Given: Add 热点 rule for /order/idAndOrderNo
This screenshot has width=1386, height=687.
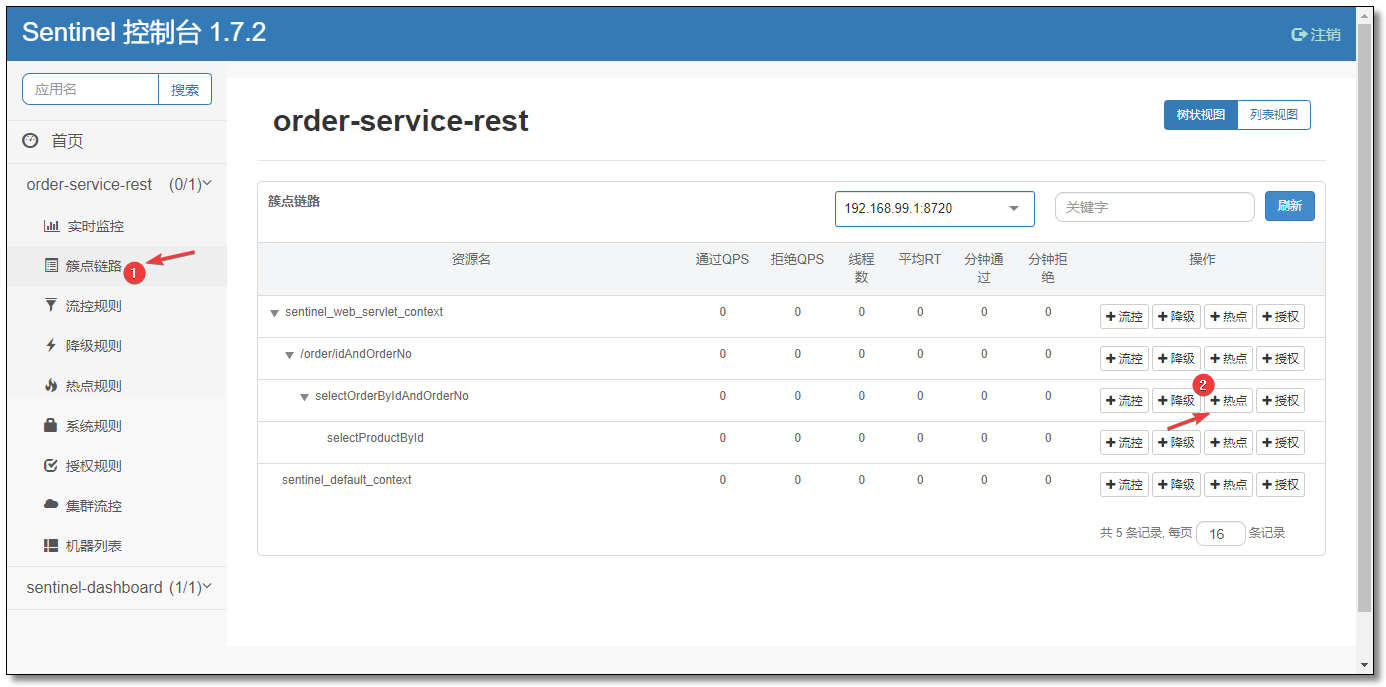Looking at the screenshot, I should [x=1228, y=359].
